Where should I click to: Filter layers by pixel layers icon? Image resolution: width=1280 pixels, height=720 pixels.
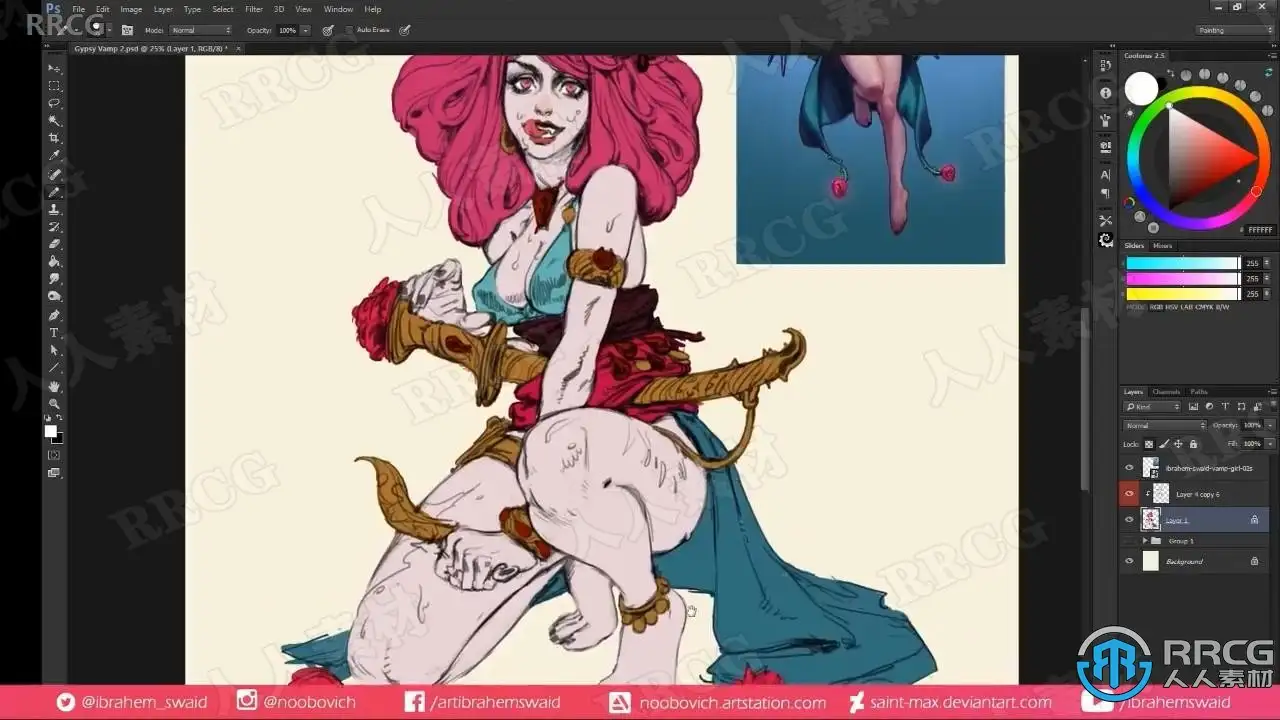tap(1193, 406)
